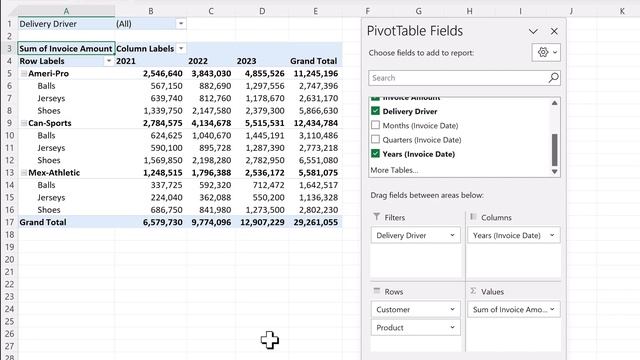Select column E header
The height and width of the screenshot is (360, 640).
(x=316, y=11)
